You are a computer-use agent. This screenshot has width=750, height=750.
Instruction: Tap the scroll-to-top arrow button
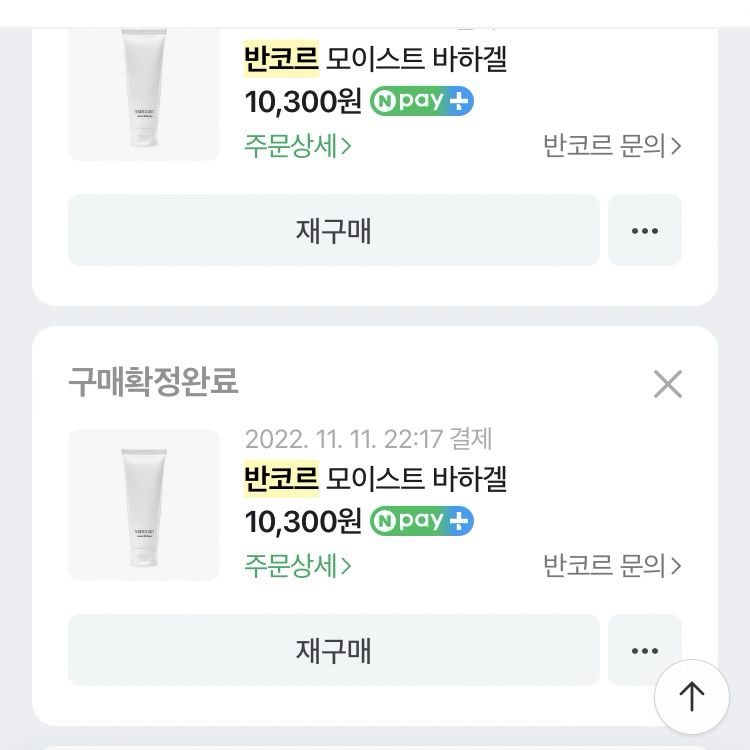tap(691, 696)
